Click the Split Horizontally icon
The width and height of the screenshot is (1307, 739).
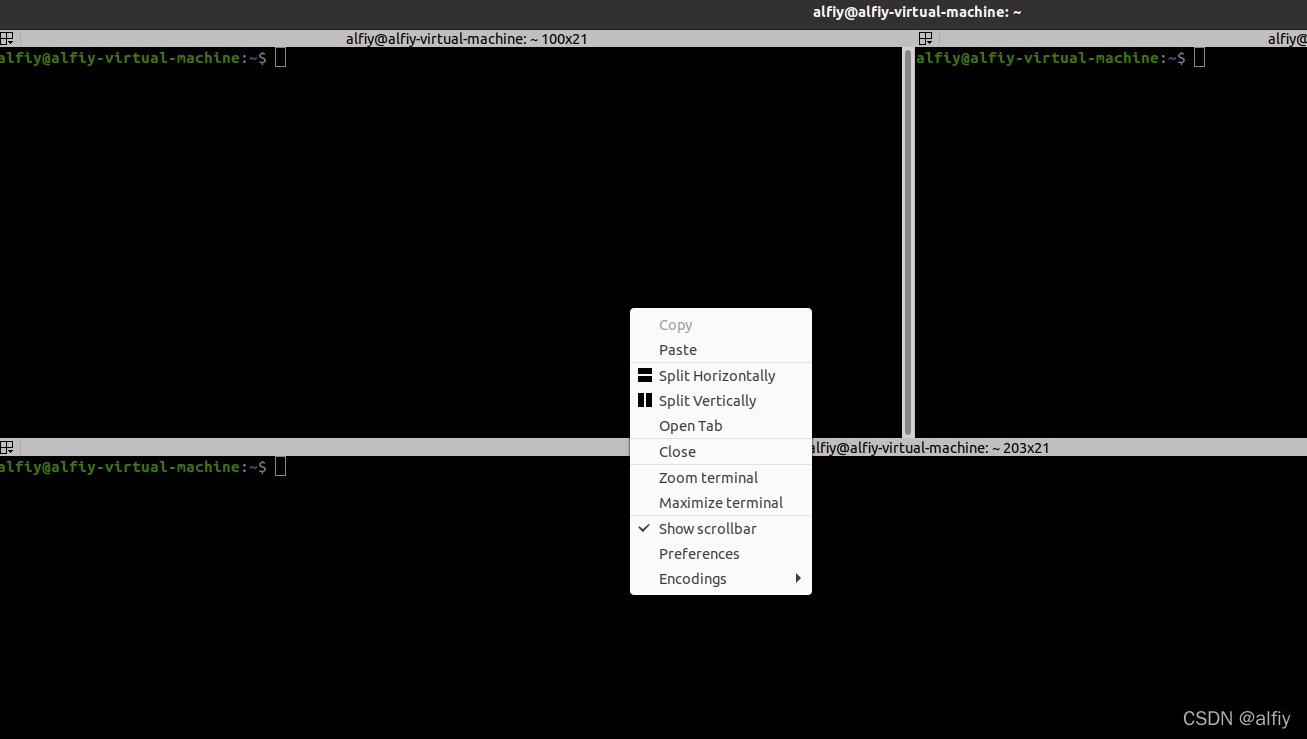(645, 376)
